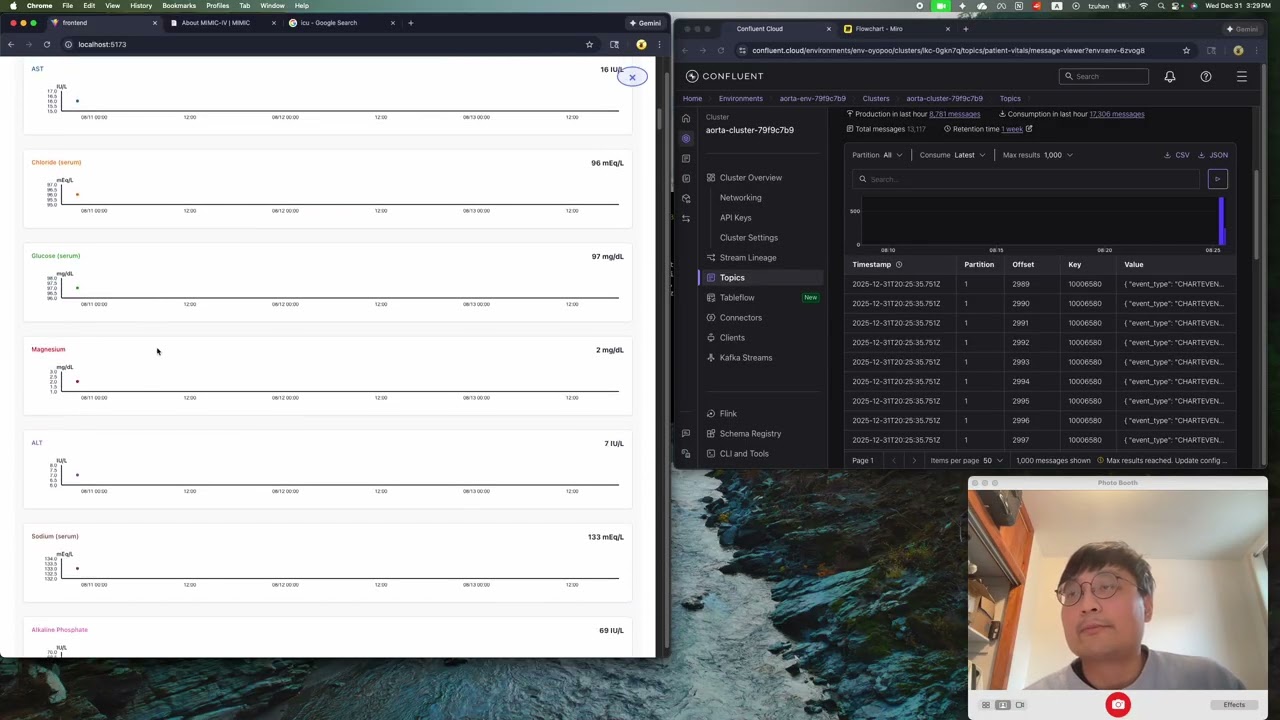The height and width of the screenshot is (720, 1280).
Task: Open Environments in the Confluent breadcrumb
Action: 741,99
